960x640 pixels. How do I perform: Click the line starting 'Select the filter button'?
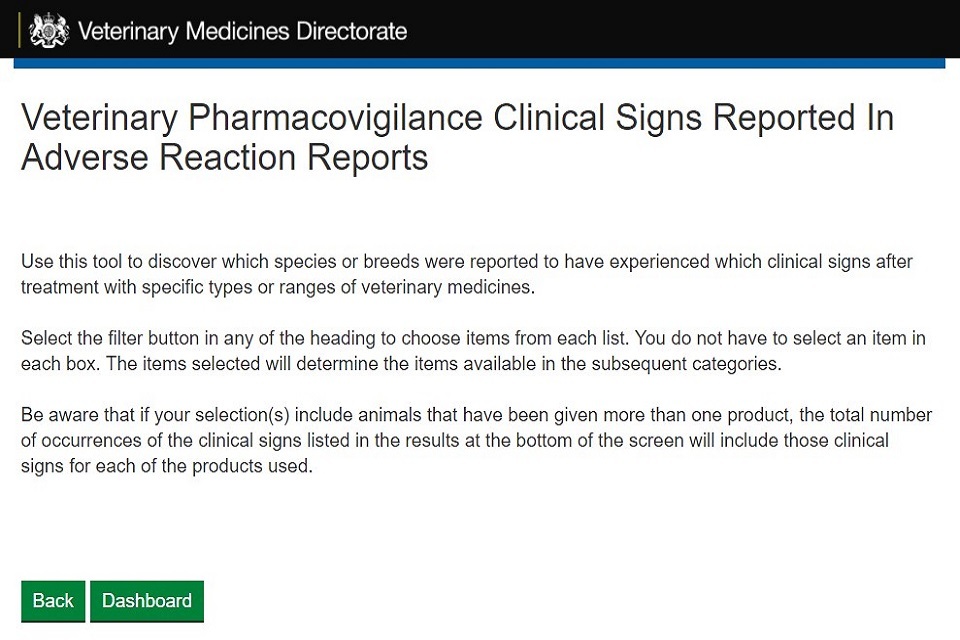[x=472, y=338]
